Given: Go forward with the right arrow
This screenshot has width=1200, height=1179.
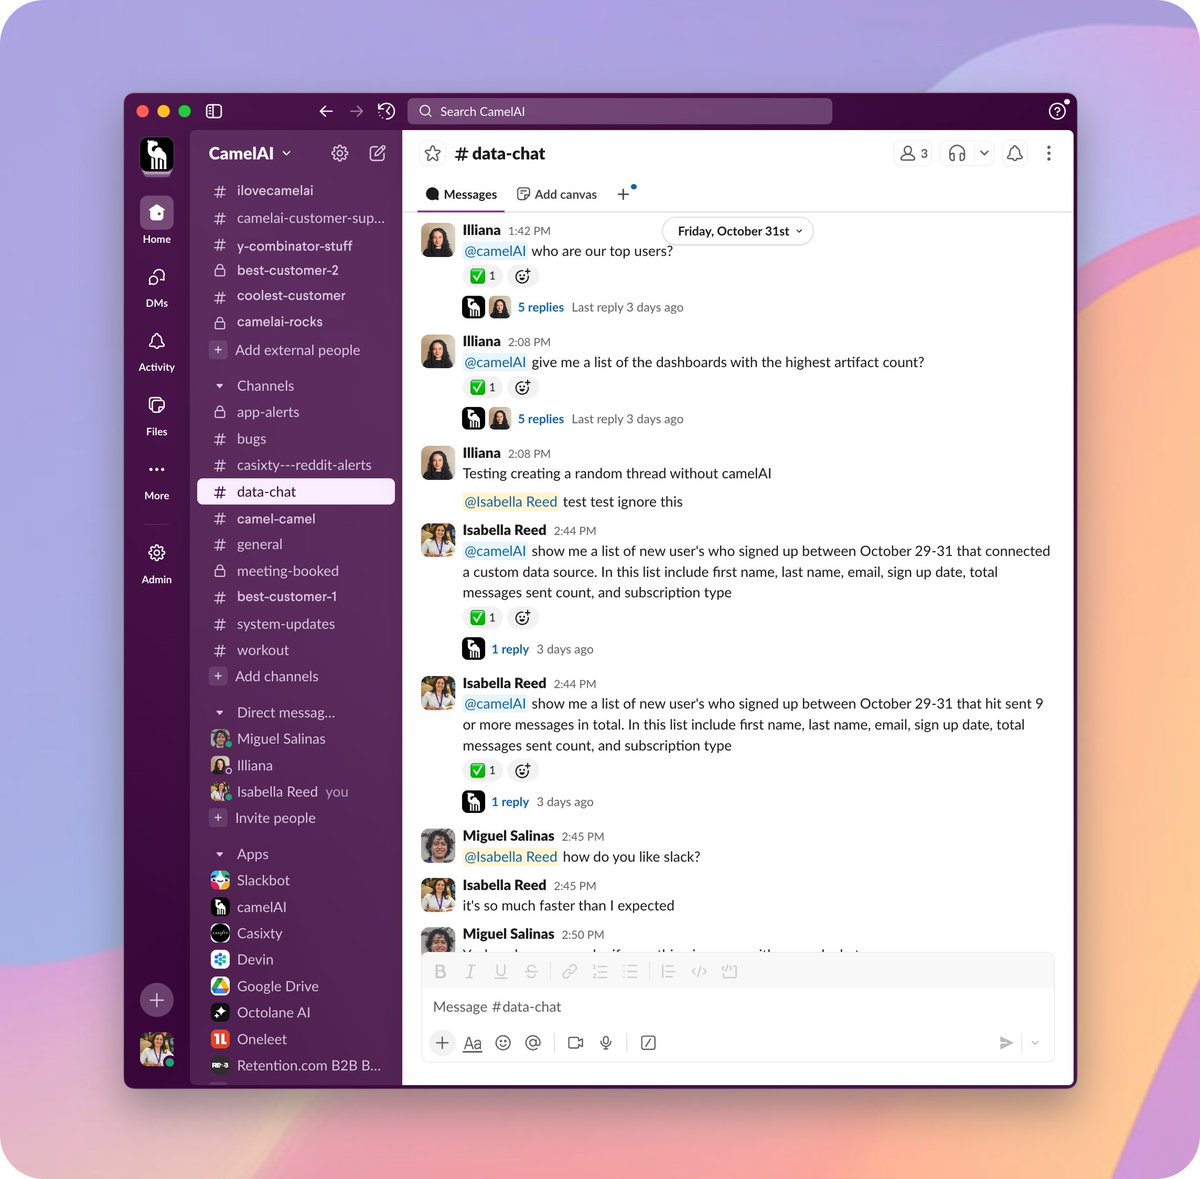Looking at the screenshot, I should pyautogui.click(x=356, y=111).
